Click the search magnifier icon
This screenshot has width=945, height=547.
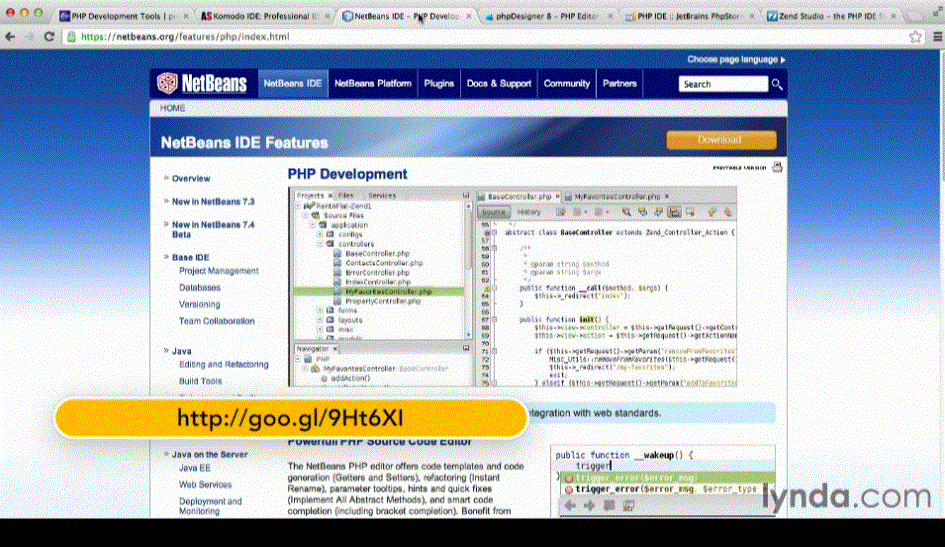click(x=777, y=84)
